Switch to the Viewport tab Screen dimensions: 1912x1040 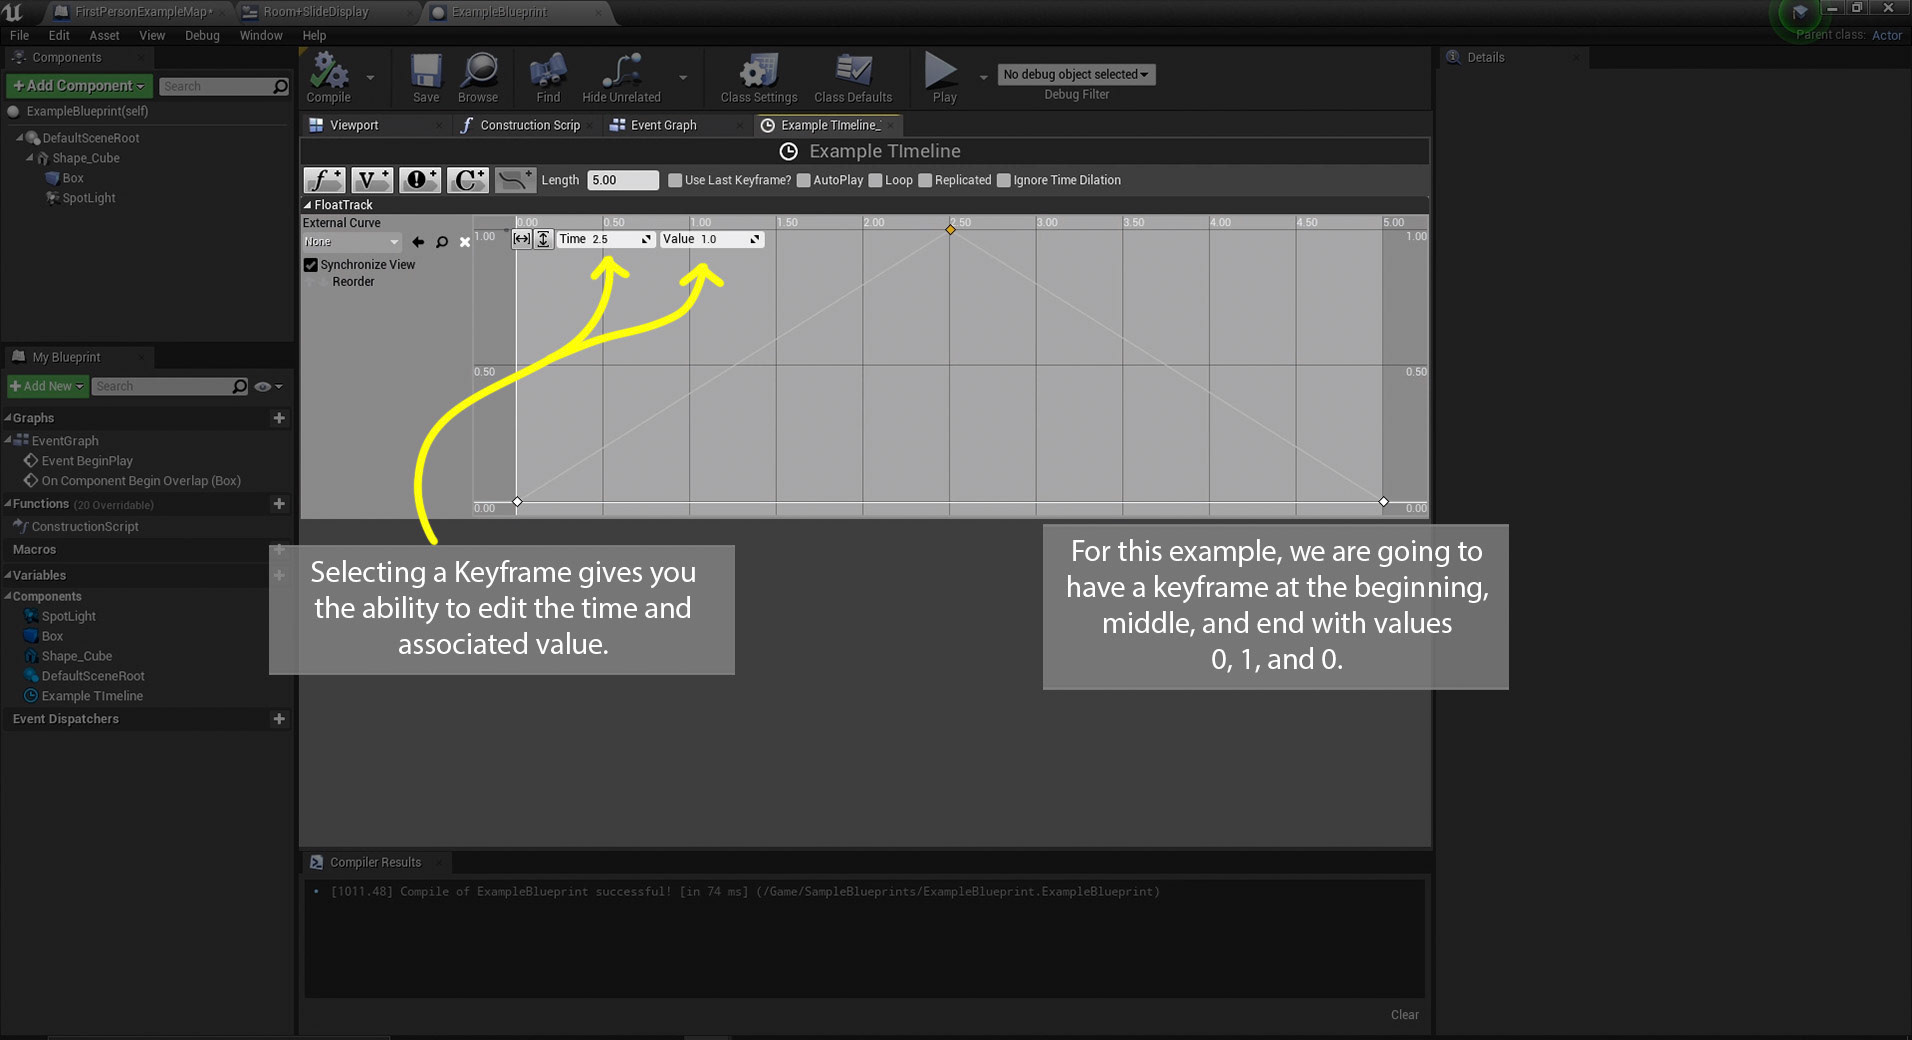(373, 125)
